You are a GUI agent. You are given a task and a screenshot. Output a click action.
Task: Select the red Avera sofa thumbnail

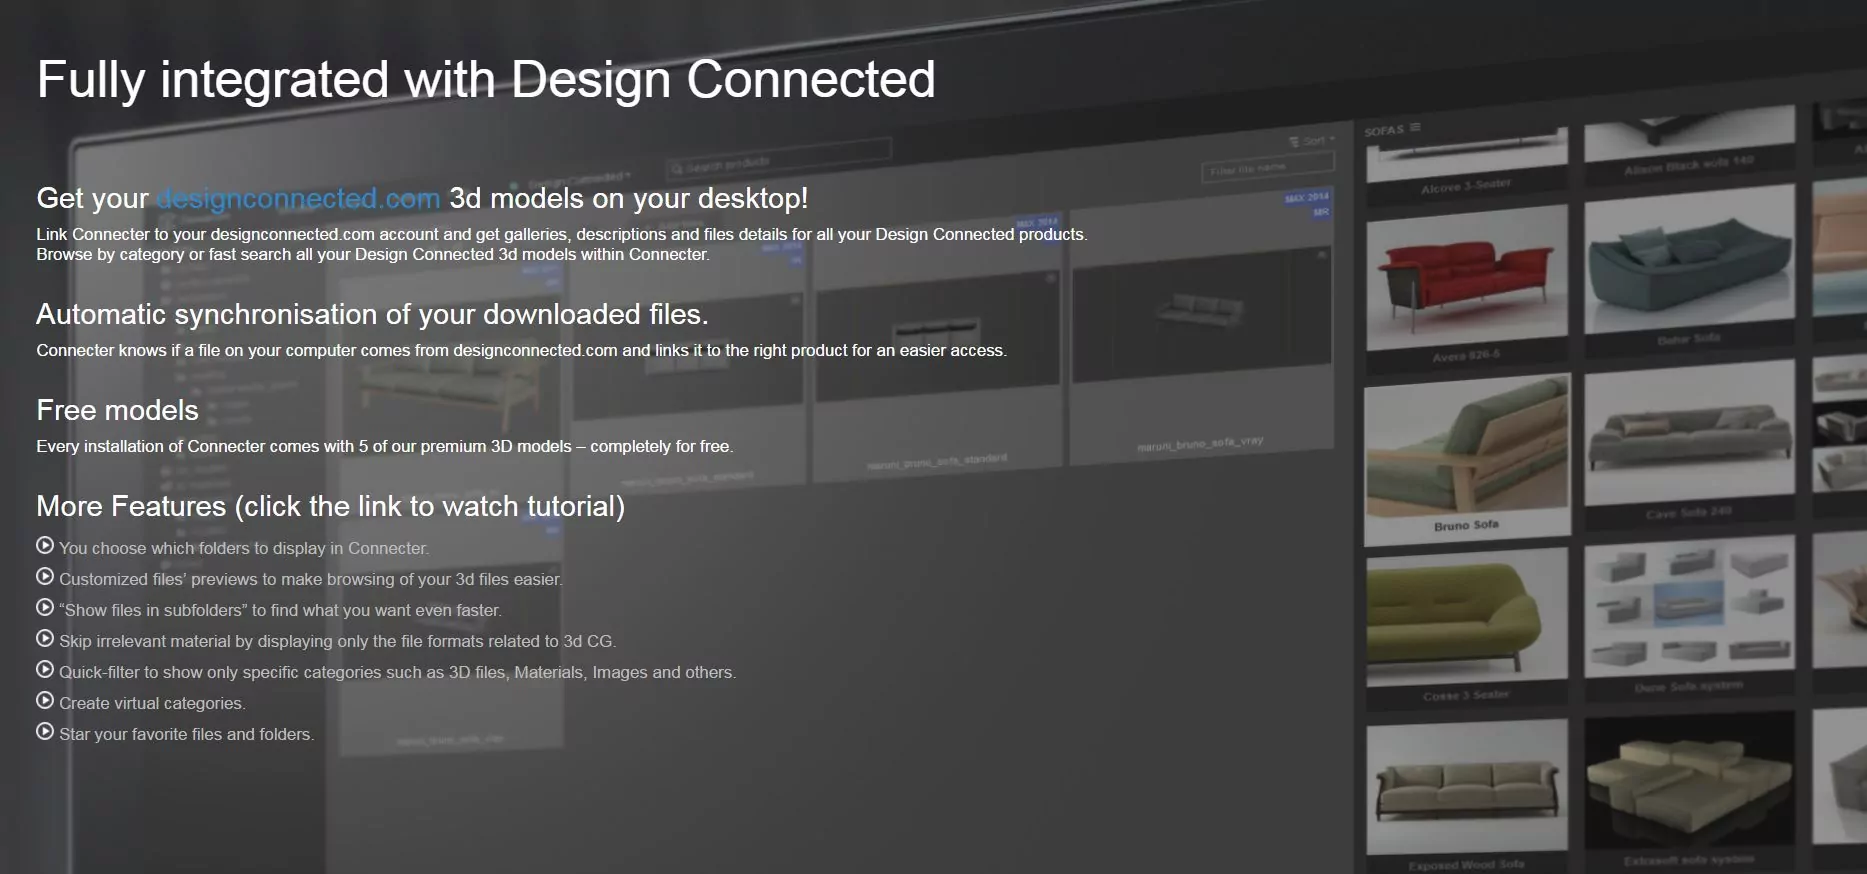(x=1466, y=279)
